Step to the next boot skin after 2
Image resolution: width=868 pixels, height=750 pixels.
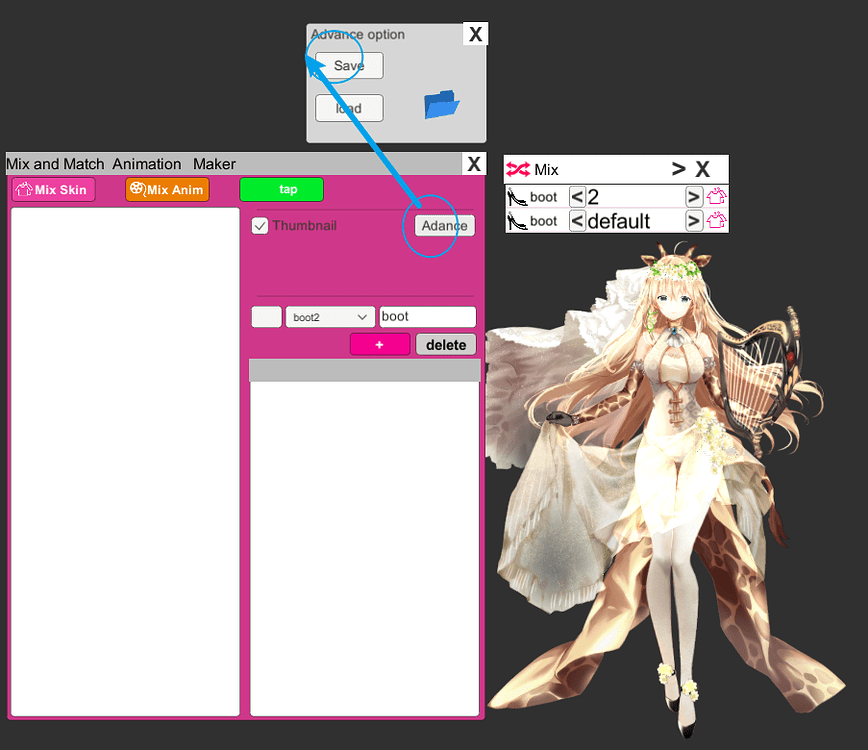click(x=693, y=196)
